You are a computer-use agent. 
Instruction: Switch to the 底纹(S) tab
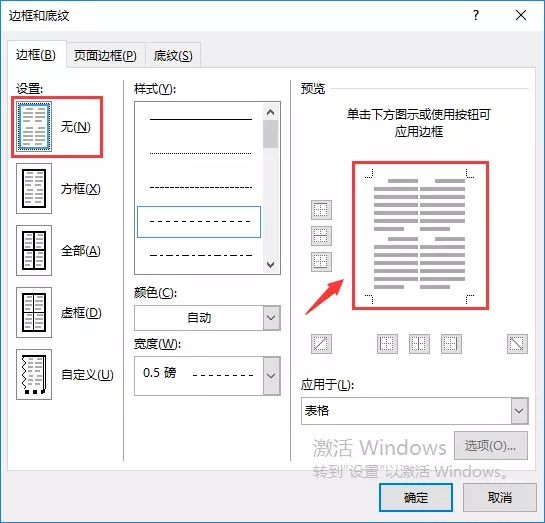click(x=173, y=56)
